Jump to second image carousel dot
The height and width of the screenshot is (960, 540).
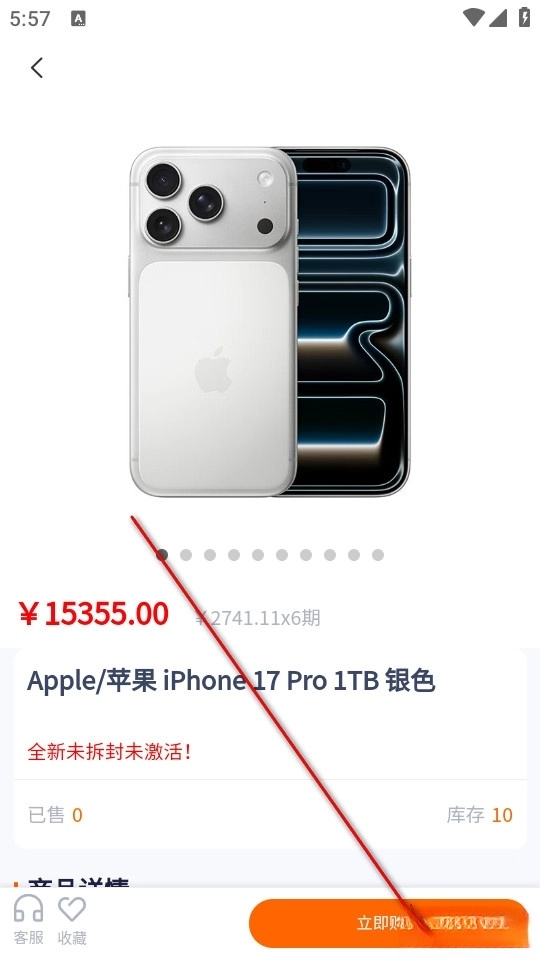(x=186, y=555)
